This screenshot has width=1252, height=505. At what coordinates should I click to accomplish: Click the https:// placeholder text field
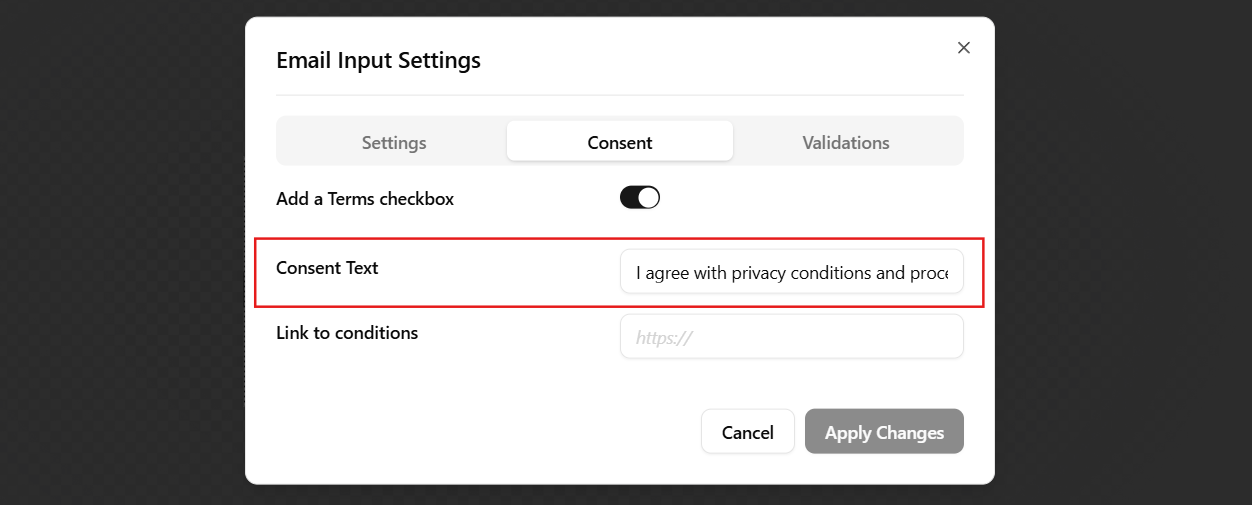coord(791,337)
